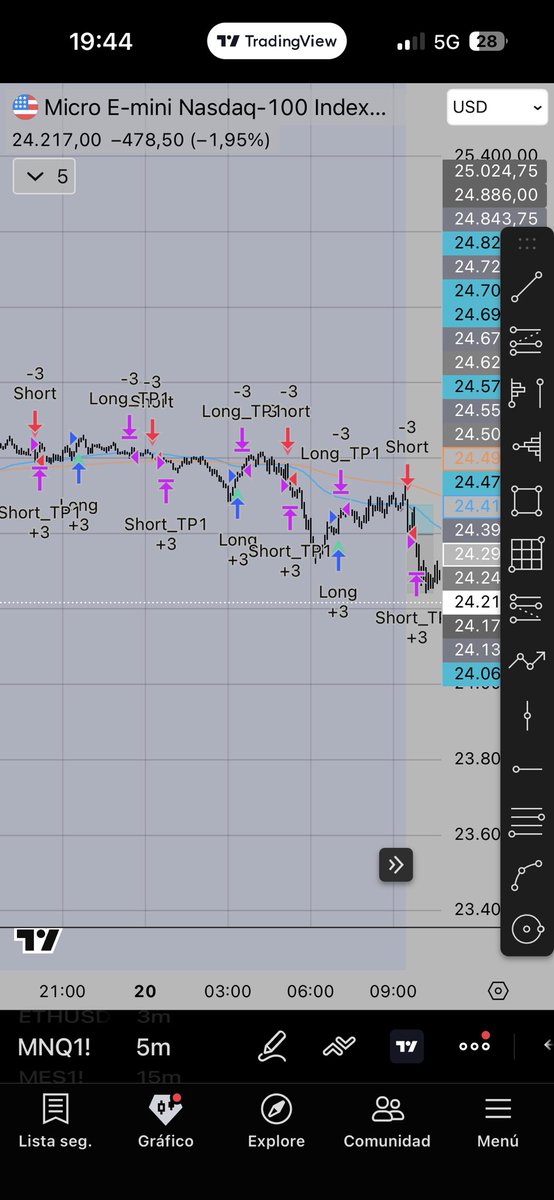Choose the fixed range volume profile tool
This screenshot has height=1200, width=554.
click(526, 393)
